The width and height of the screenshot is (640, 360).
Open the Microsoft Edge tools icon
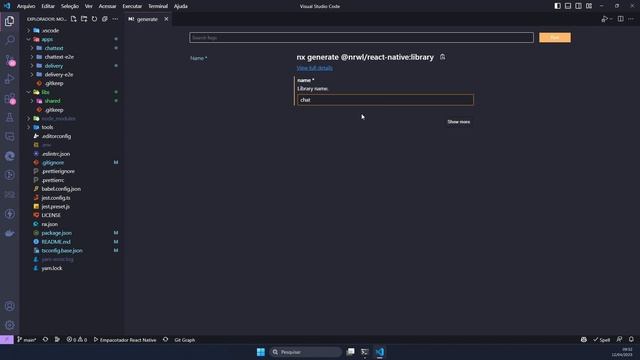10,156
